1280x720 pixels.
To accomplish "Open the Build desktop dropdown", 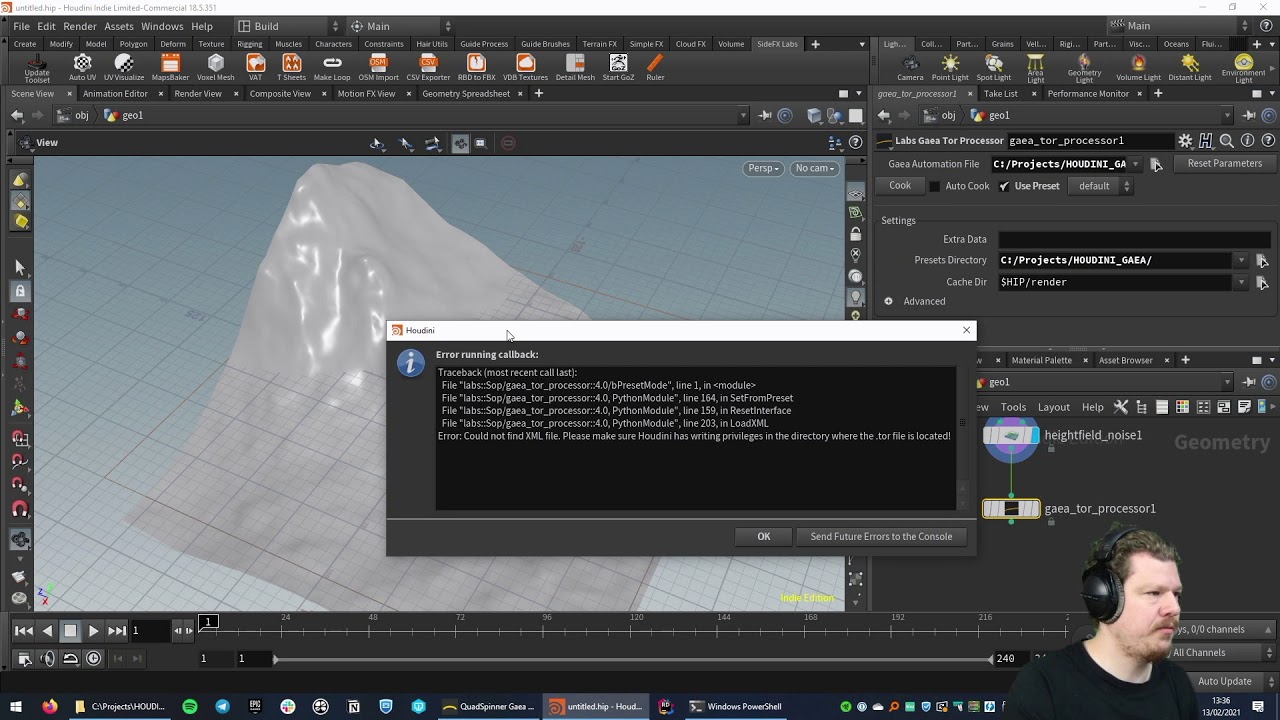I will [286, 26].
